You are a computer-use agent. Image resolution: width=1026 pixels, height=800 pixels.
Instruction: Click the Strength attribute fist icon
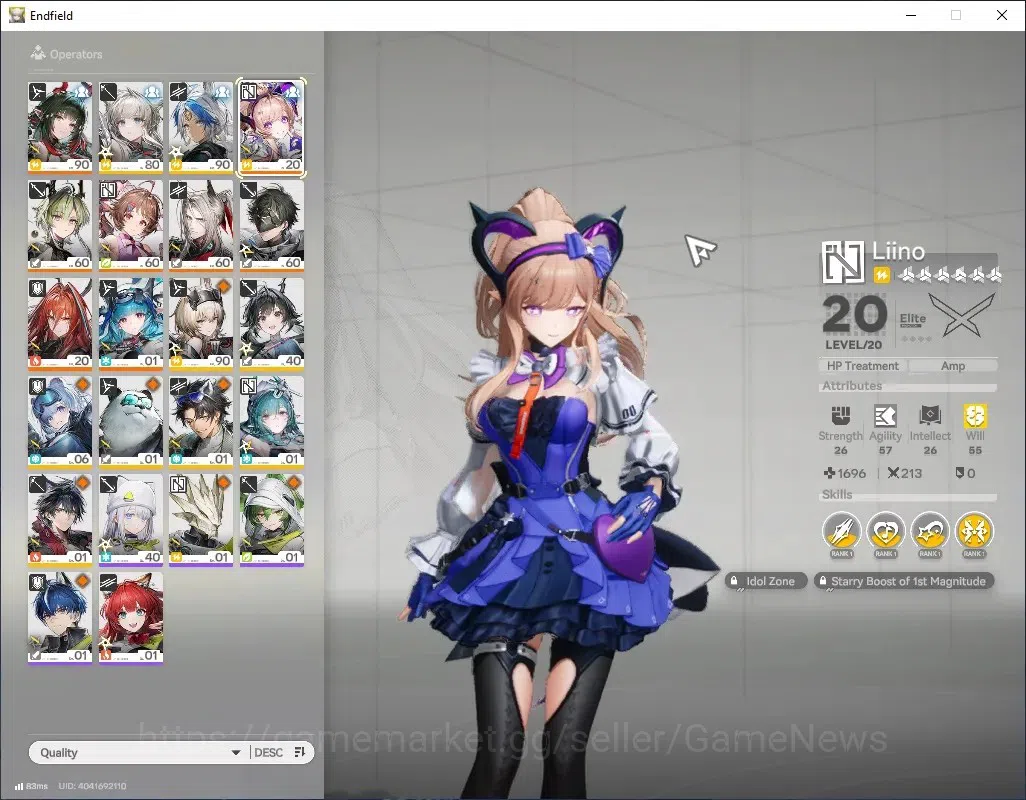[840, 415]
